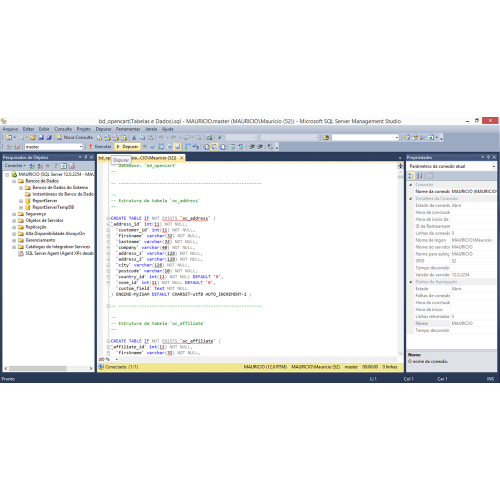This screenshot has height=500, width=500.
Task: Expand the Replicação folder
Action: [x=14, y=227]
